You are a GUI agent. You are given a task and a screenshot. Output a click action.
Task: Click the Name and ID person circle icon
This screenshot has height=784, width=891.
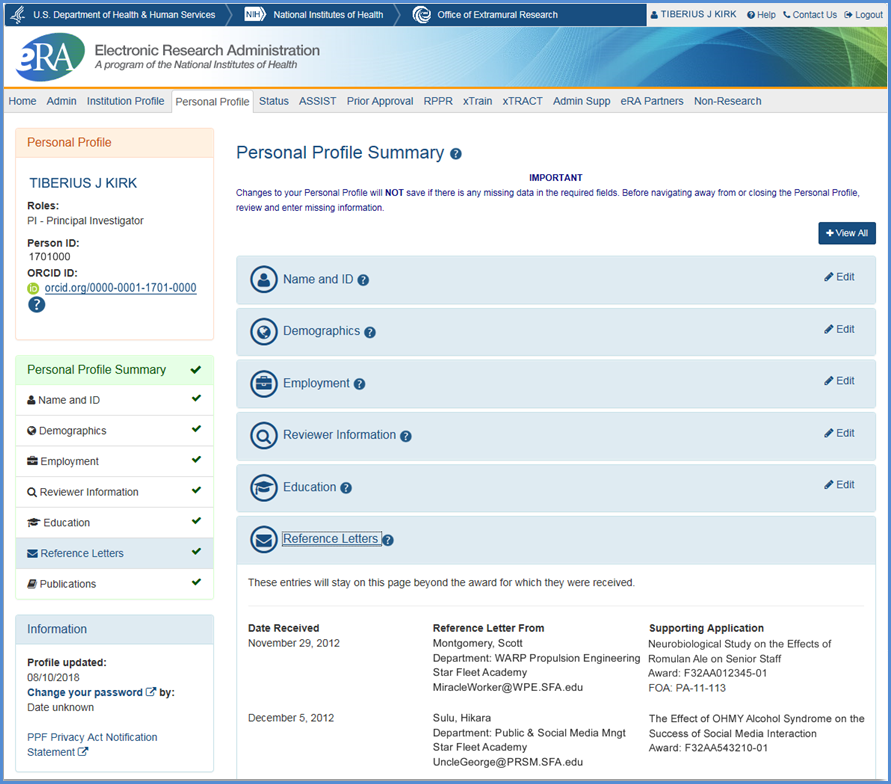[264, 280]
